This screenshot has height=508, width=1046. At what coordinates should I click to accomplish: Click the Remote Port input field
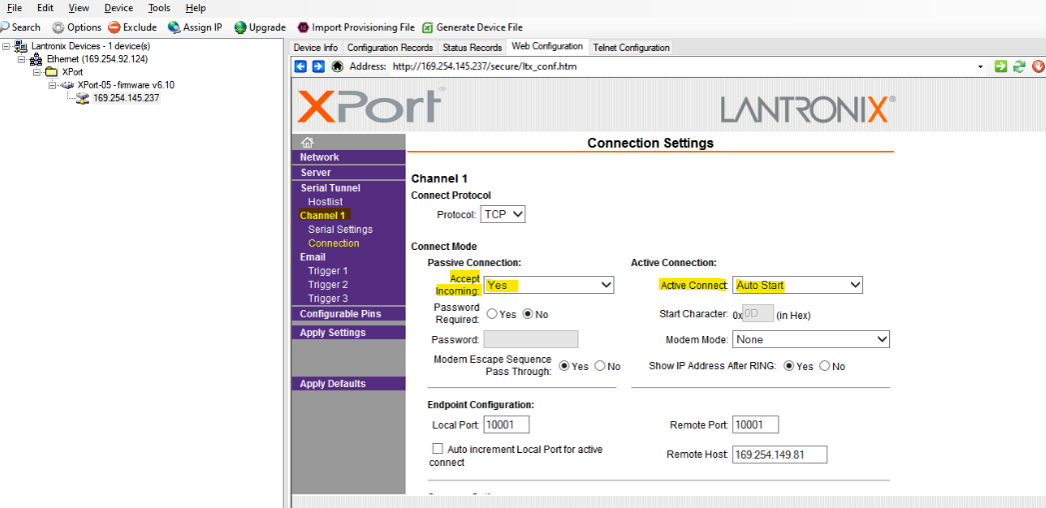(x=755, y=425)
